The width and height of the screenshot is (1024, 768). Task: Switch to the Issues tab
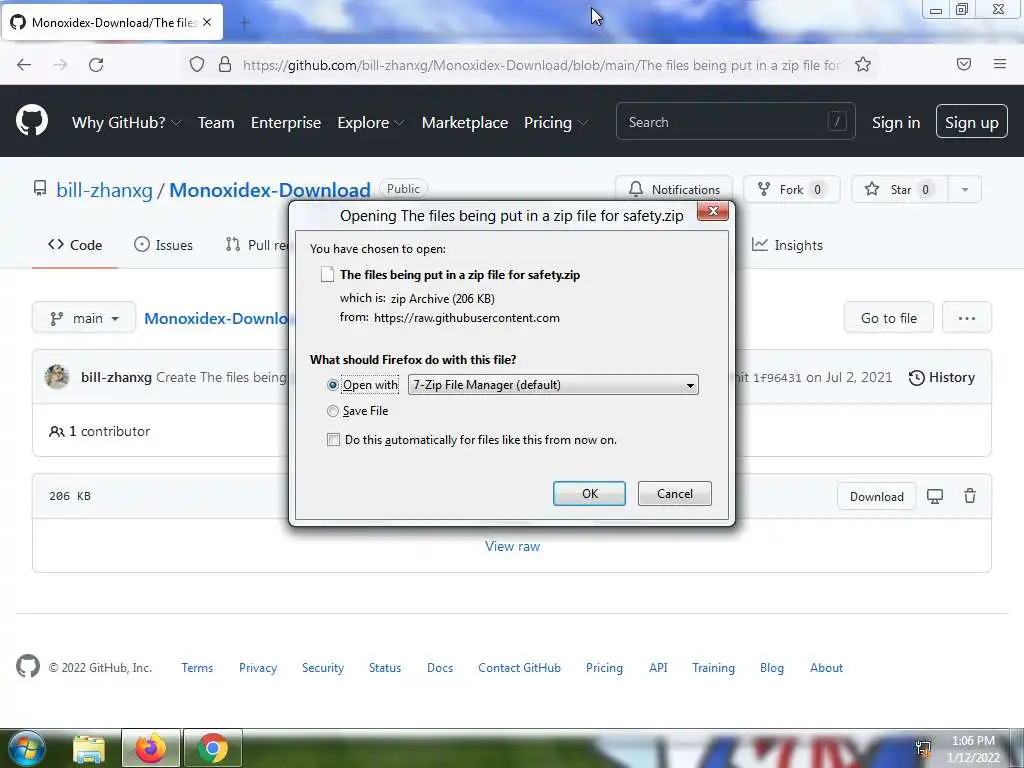point(163,245)
